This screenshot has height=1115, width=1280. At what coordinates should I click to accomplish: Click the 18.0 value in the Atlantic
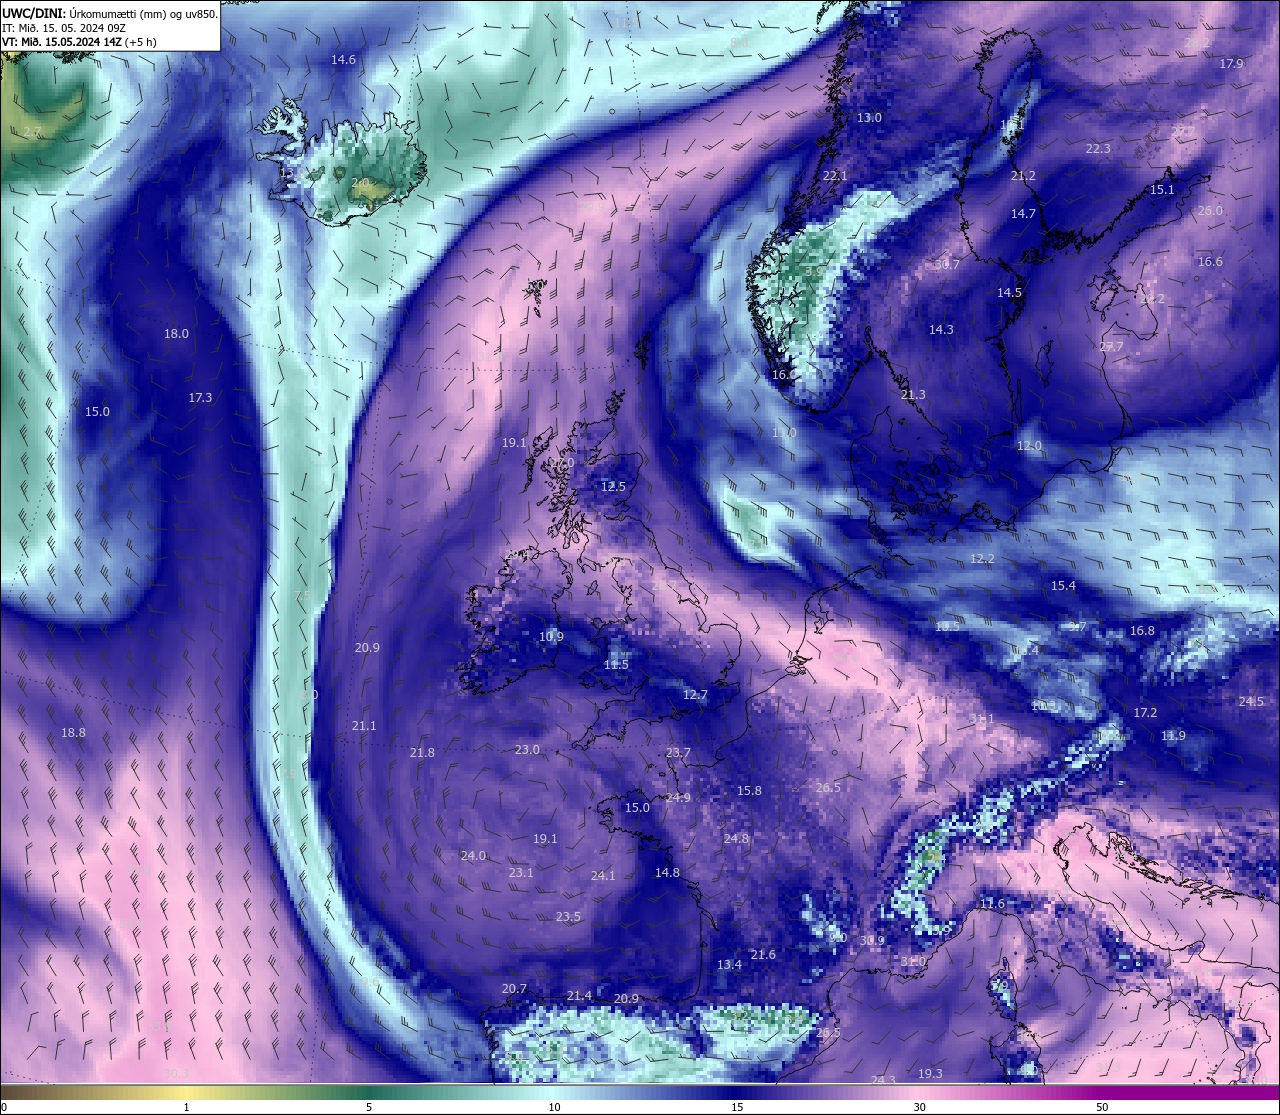coord(176,334)
